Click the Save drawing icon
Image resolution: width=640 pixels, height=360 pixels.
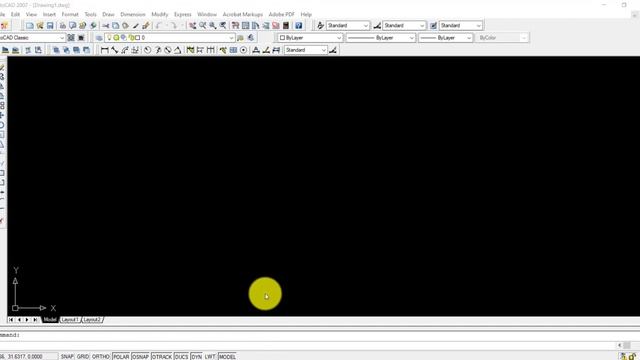pyautogui.click(x=50, y=26)
